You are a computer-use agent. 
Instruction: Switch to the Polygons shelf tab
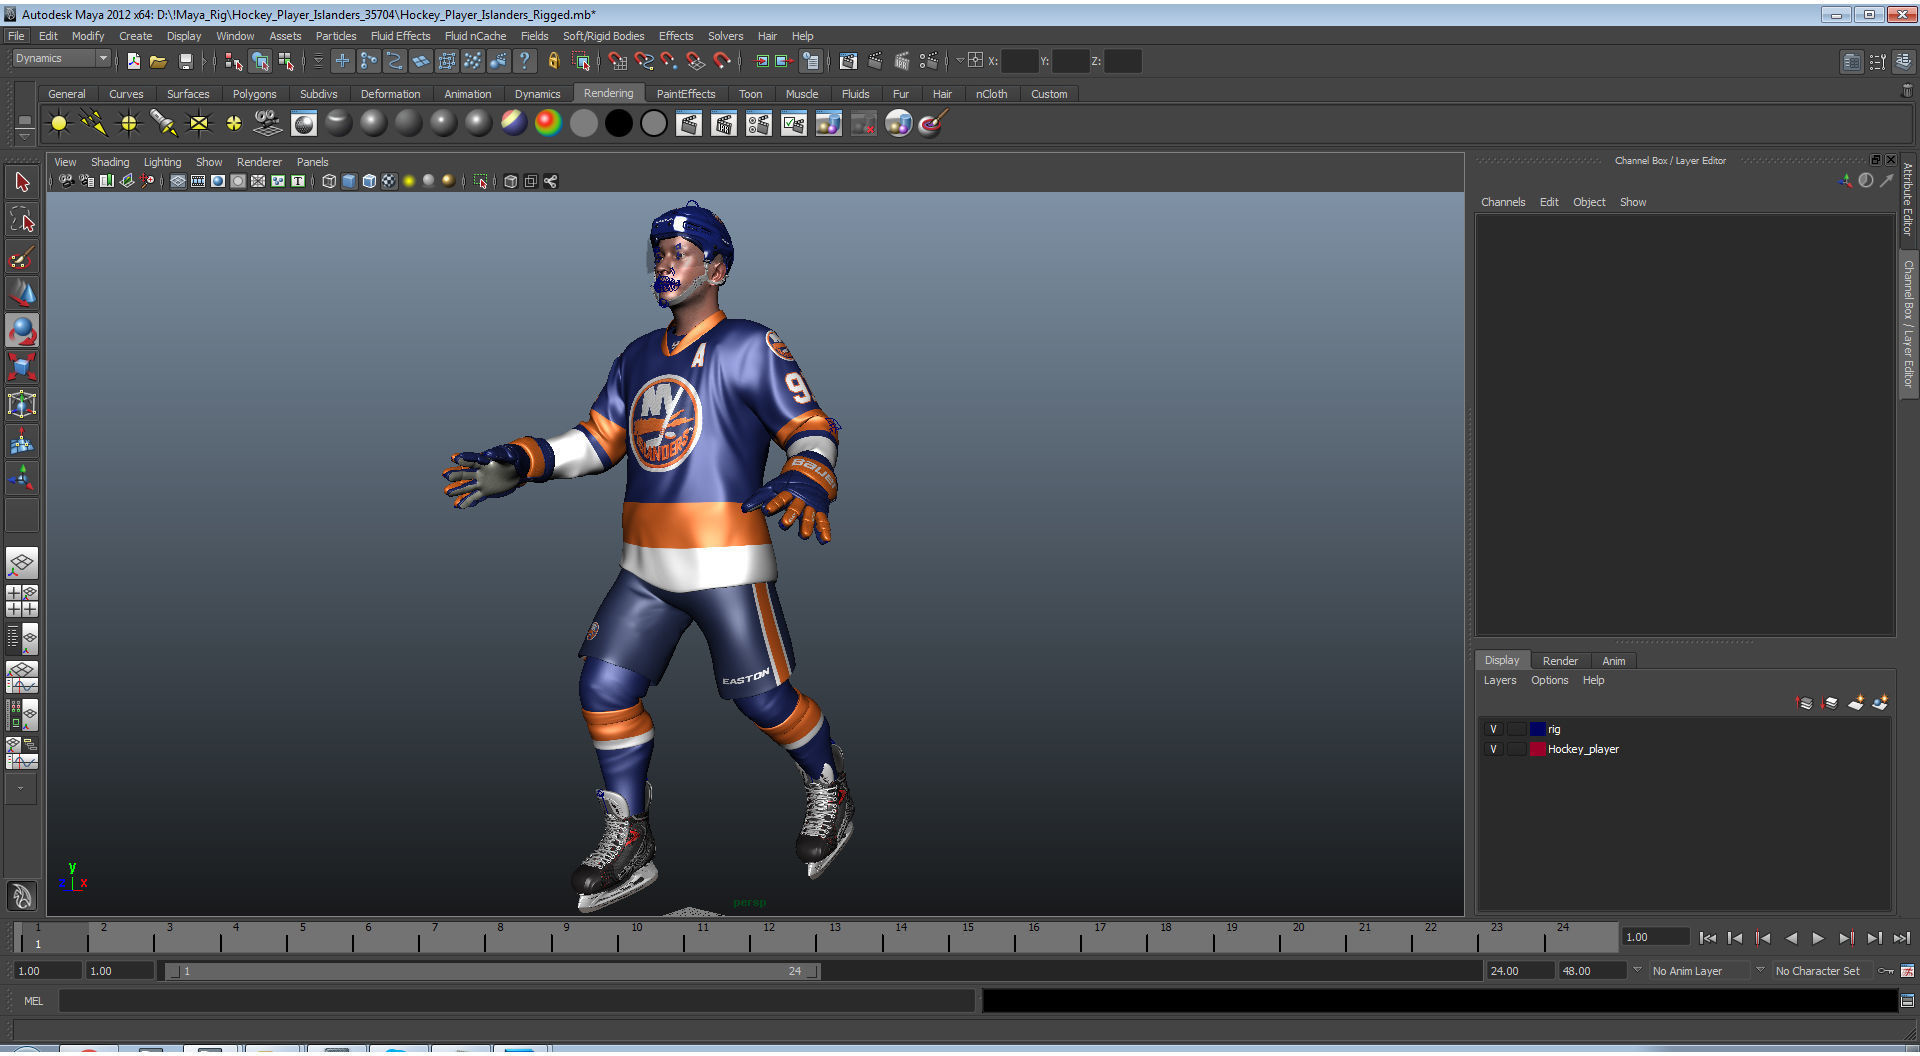tap(254, 94)
